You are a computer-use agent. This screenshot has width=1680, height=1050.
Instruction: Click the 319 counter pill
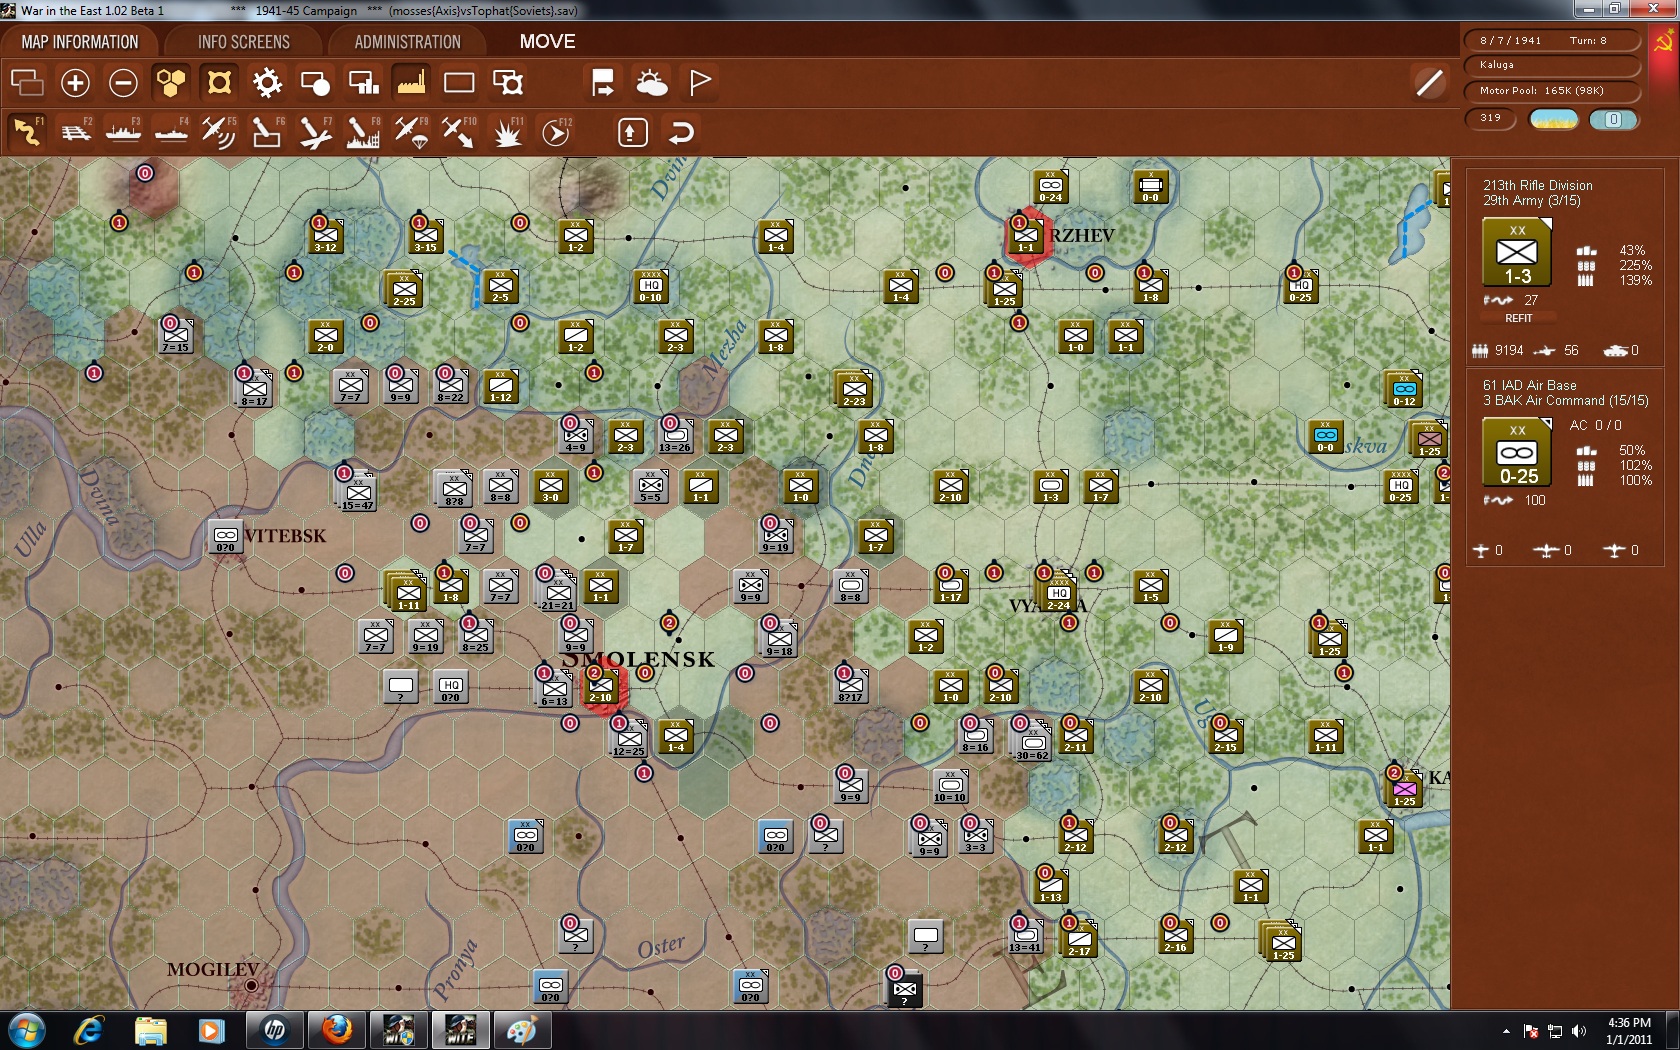(1491, 118)
